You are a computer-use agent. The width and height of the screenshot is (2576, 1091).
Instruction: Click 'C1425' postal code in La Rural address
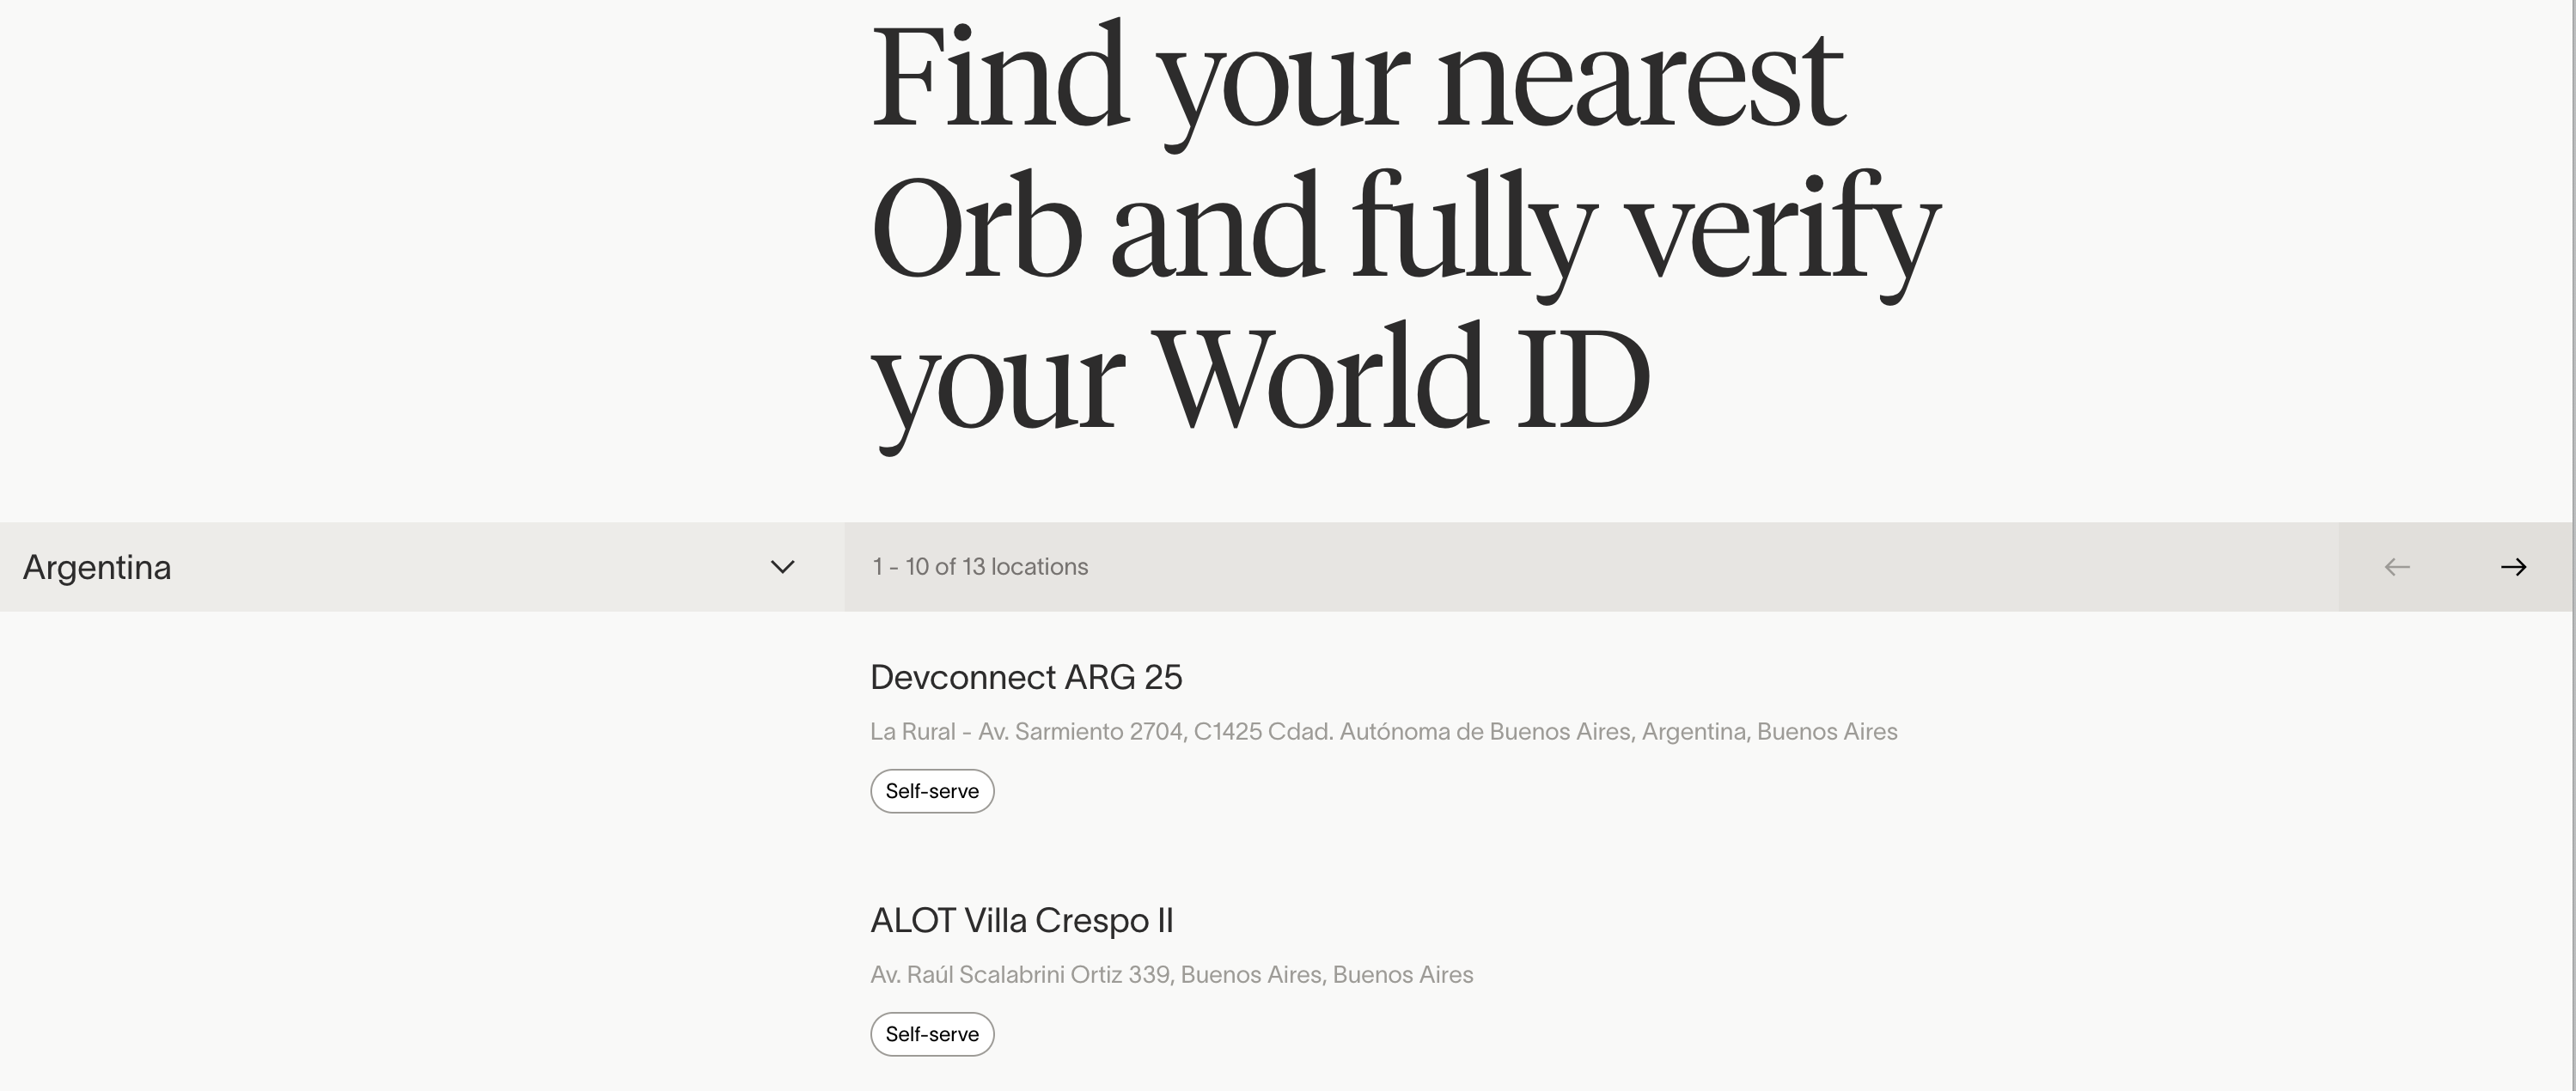[x=1227, y=732]
